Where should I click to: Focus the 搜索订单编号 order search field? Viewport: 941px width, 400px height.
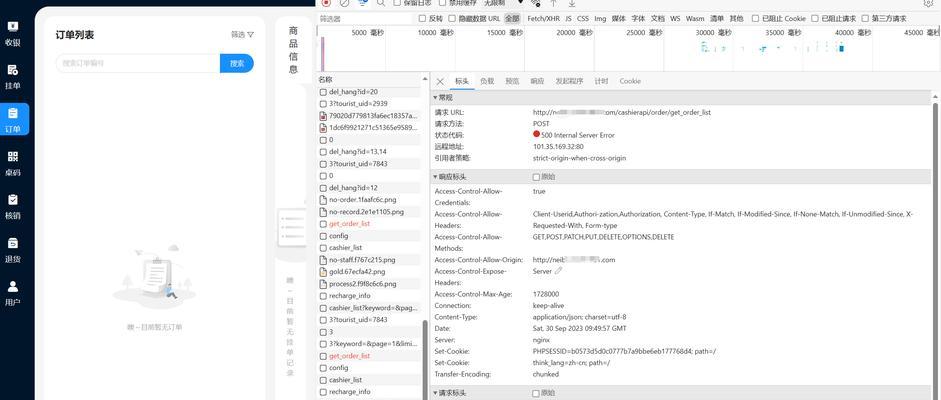point(138,63)
